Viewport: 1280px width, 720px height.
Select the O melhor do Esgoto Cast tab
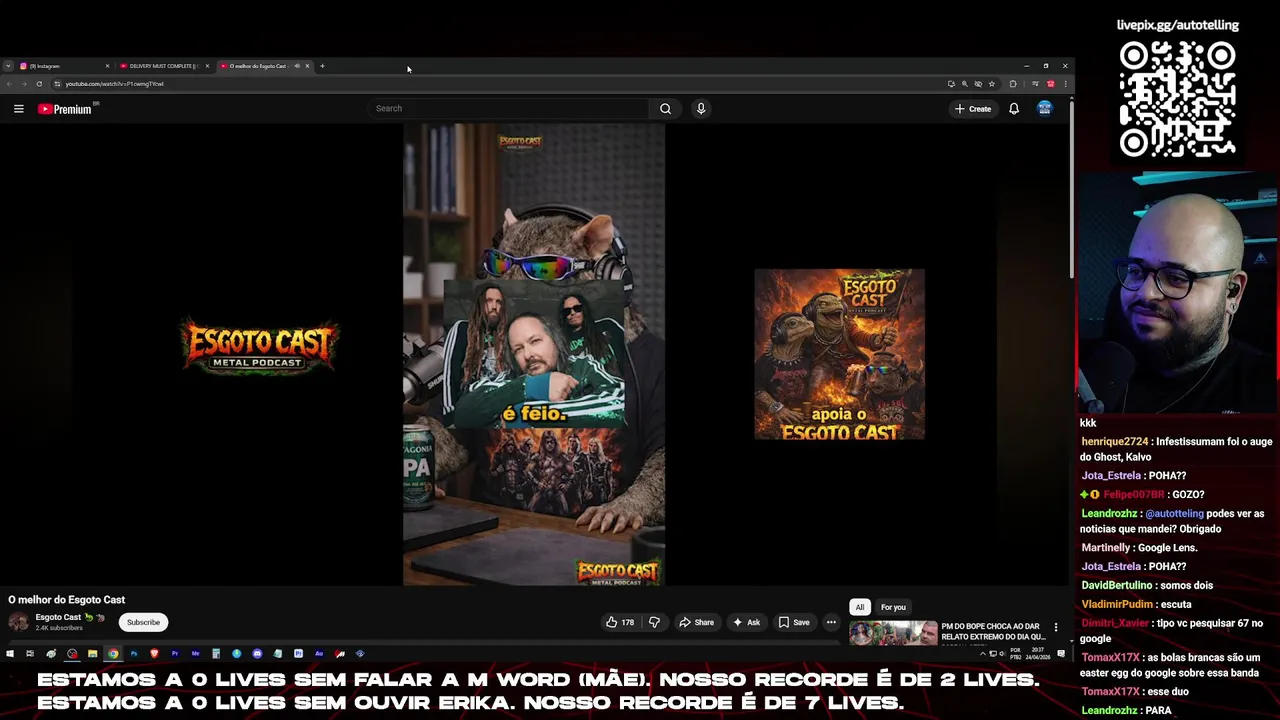click(x=265, y=66)
